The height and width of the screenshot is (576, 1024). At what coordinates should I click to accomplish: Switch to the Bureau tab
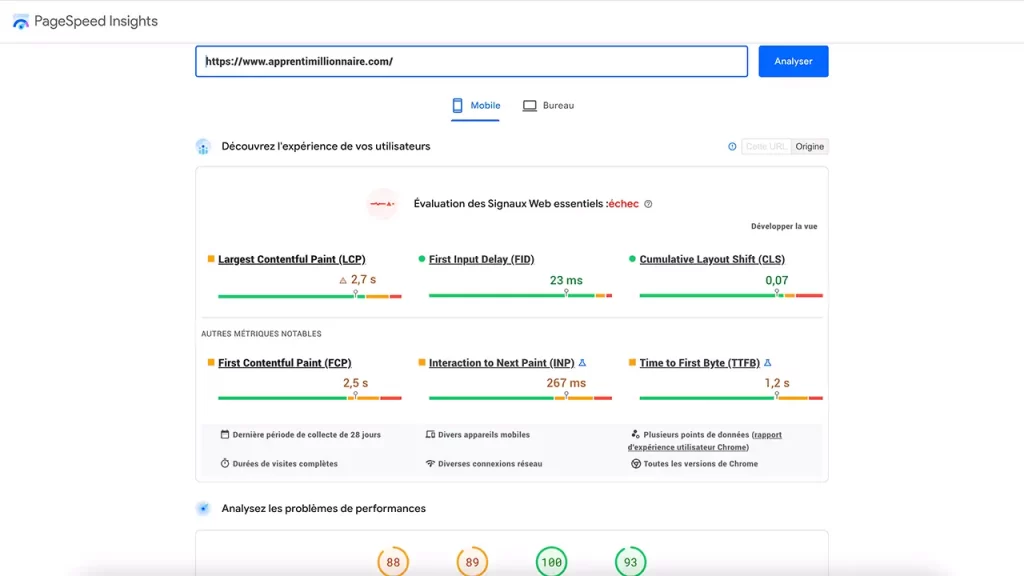(549, 105)
